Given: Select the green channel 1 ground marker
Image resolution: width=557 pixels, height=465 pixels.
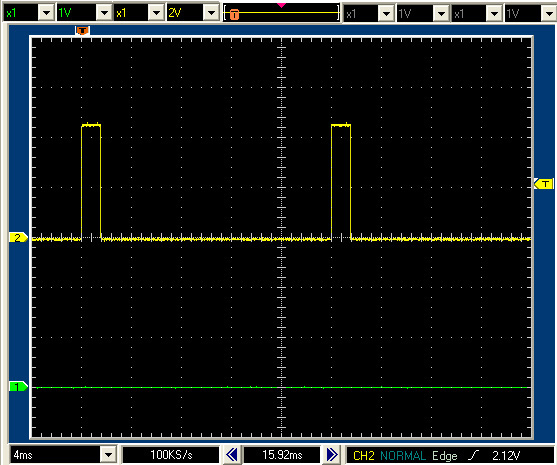Looking at the screenshot, I should click(x=18, y=386).
